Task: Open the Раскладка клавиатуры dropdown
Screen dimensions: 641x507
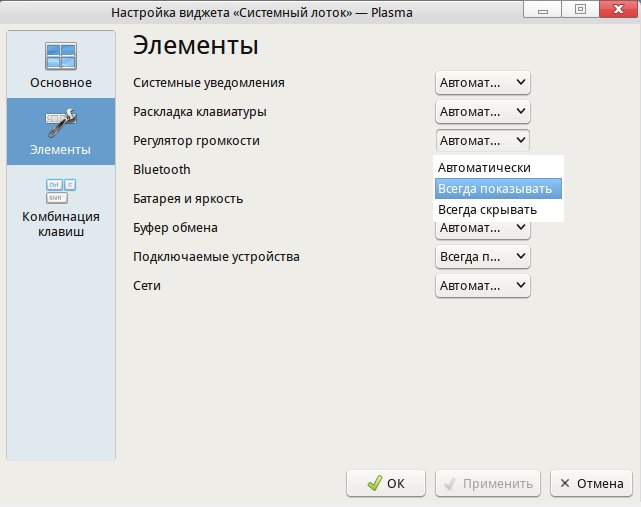Action: [483, 112]
